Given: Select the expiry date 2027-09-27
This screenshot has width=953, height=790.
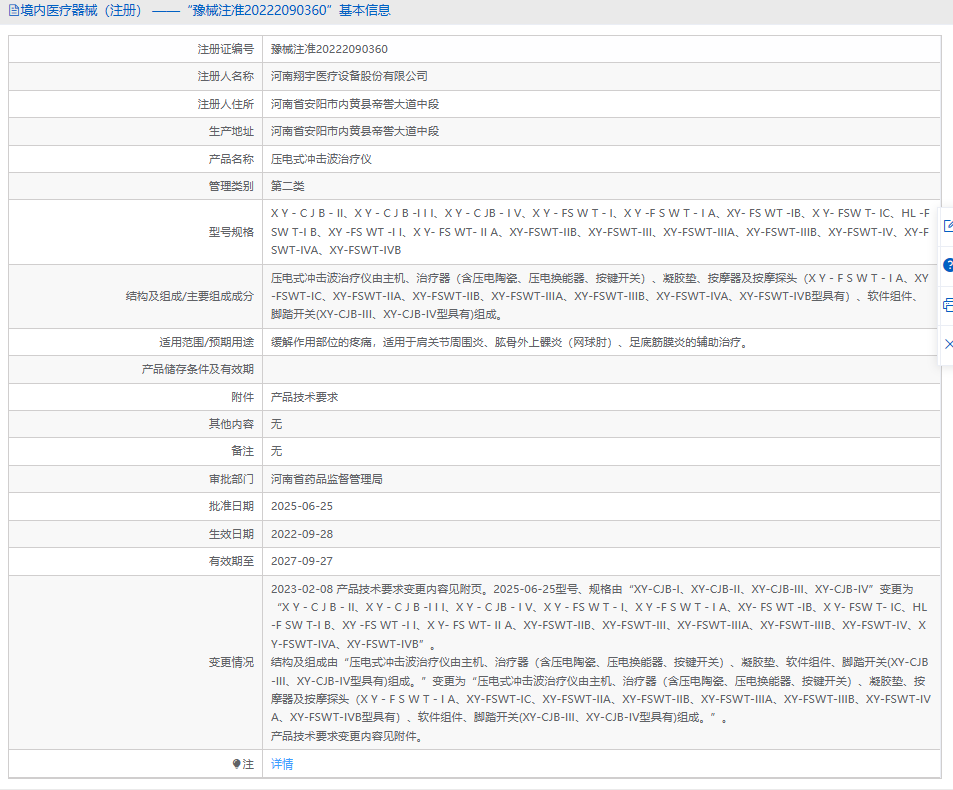Looking at the screenshot, I should [302, 561].
